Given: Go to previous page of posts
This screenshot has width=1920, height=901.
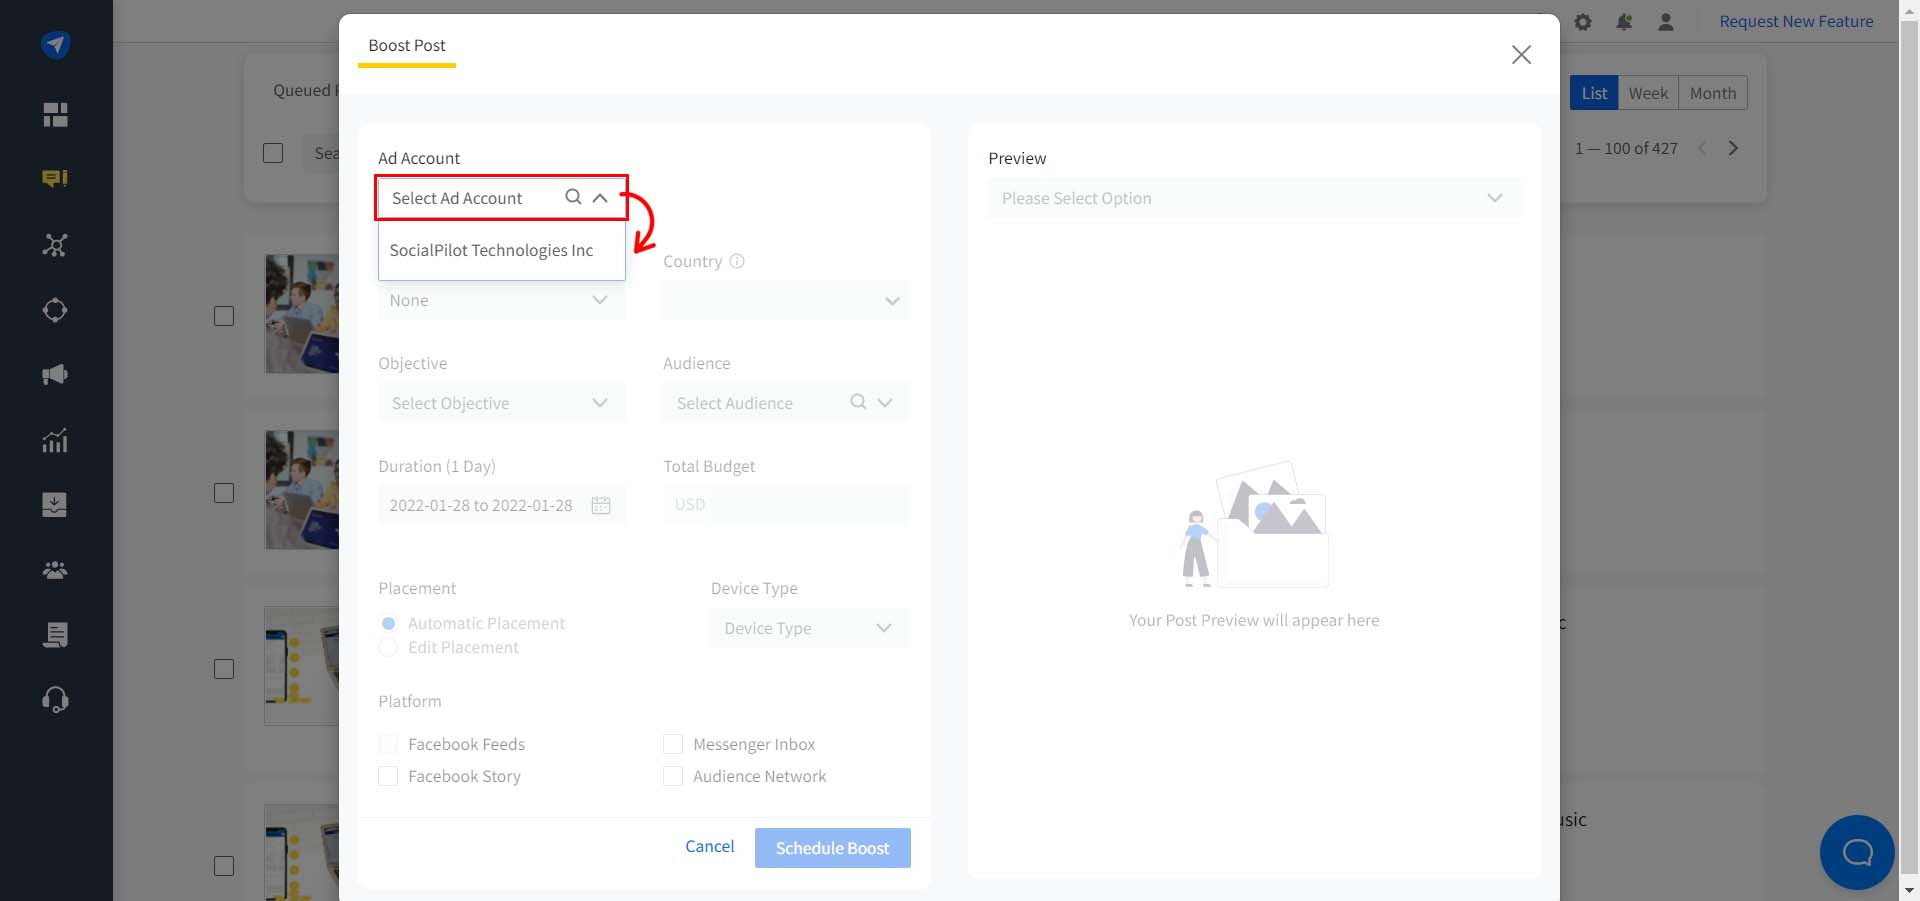Looking at the screenshot, I should (x=1703, y=148).
